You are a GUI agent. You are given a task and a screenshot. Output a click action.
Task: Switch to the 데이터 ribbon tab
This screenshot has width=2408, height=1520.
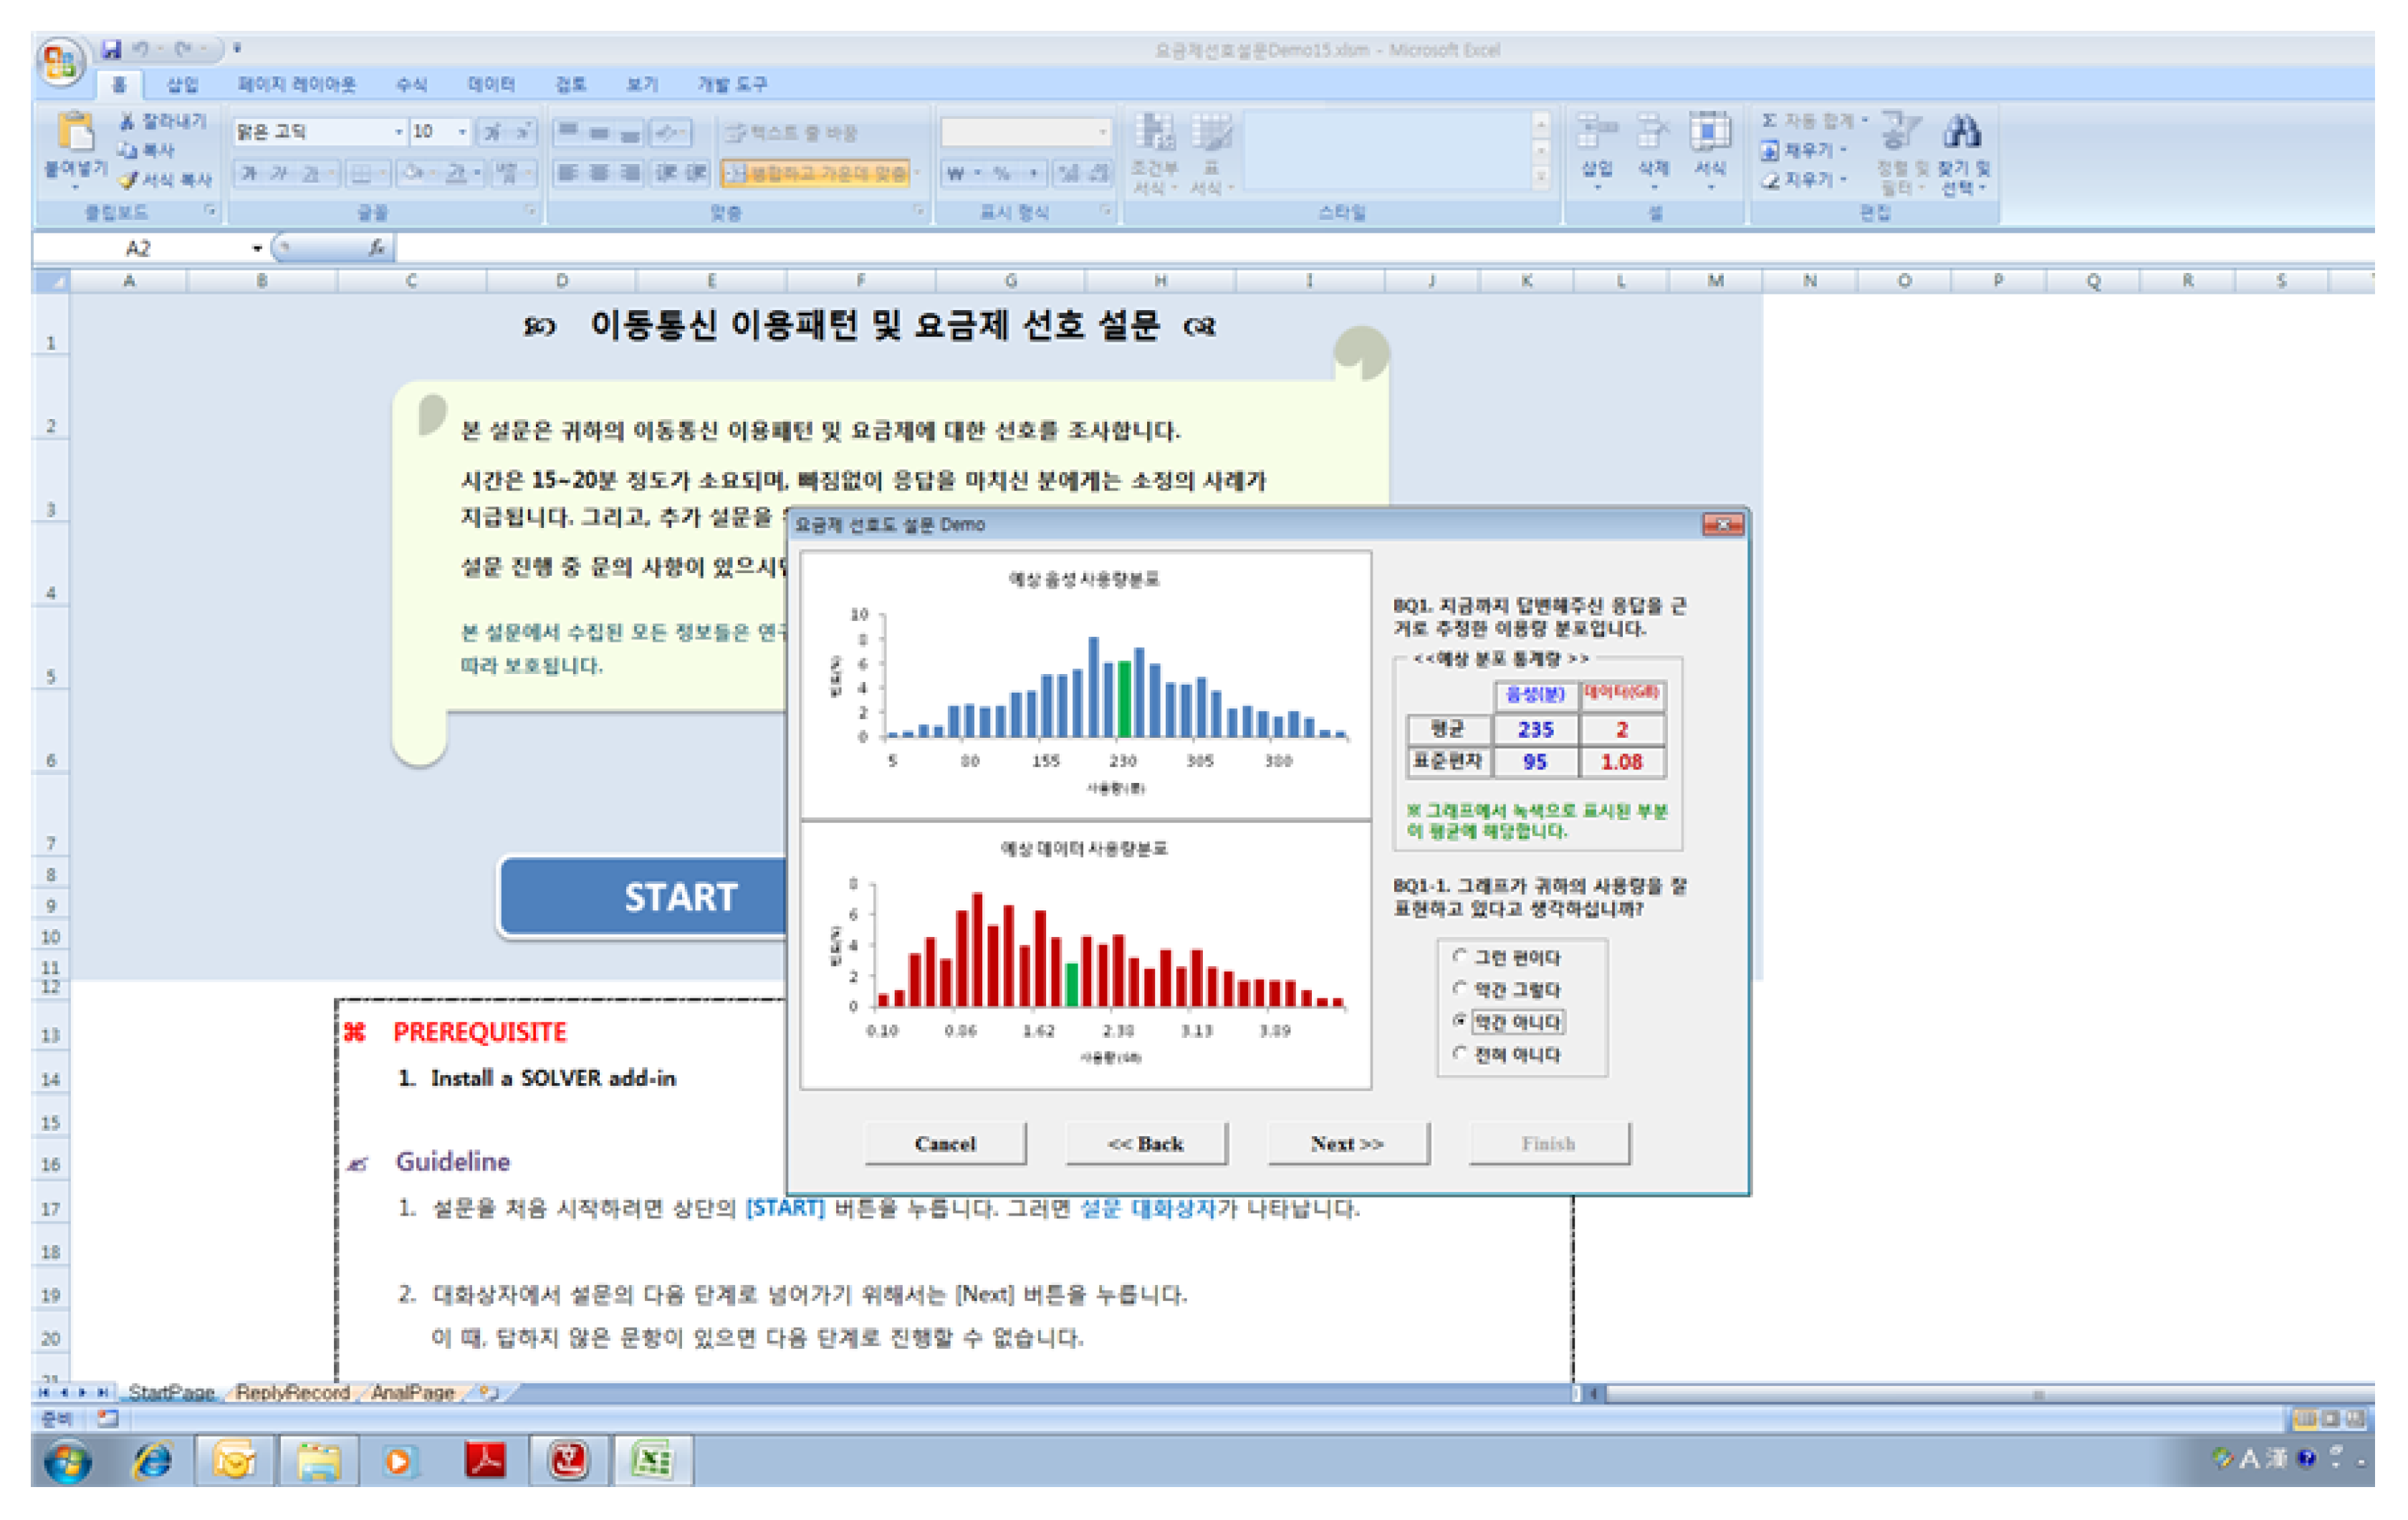(x=491, y=84)
